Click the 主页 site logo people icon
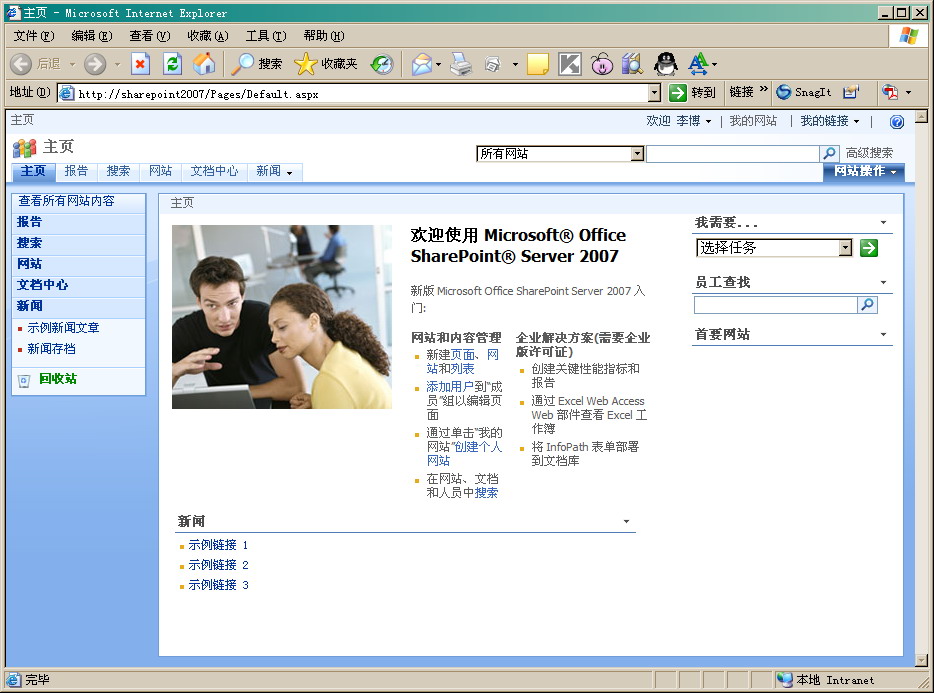 [24, 148]
